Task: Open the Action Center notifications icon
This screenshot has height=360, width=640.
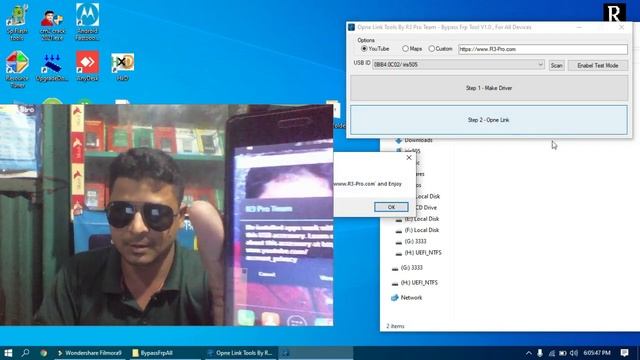Action: coord(624,353)
